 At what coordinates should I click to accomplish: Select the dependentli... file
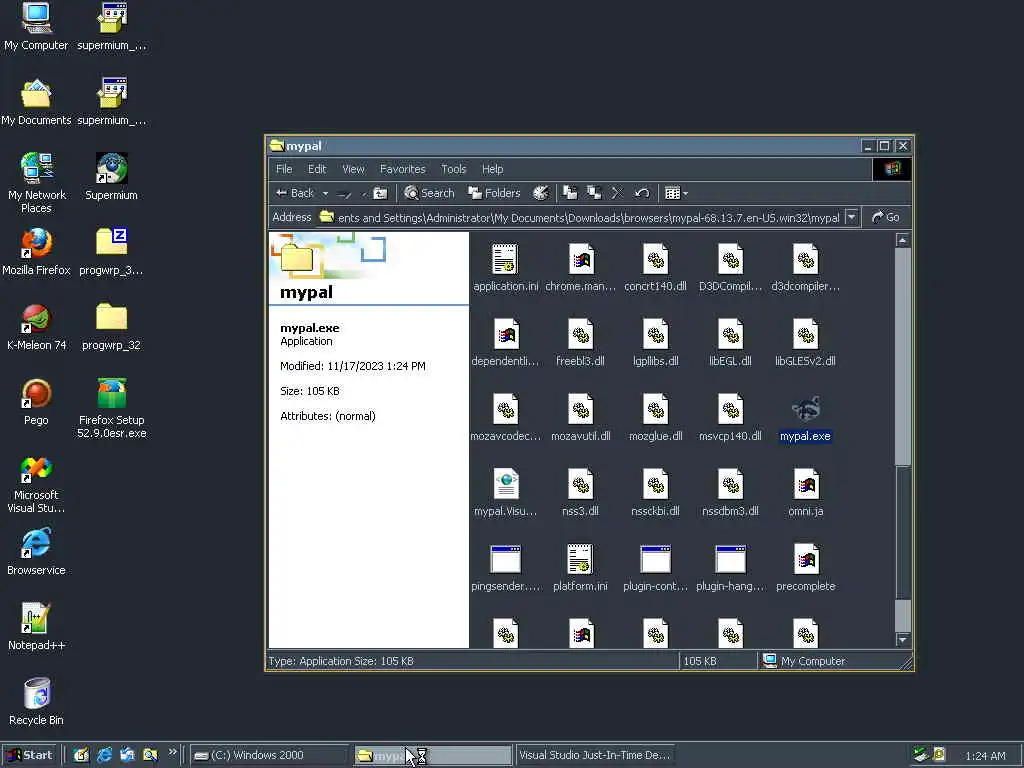pos(505,343)
